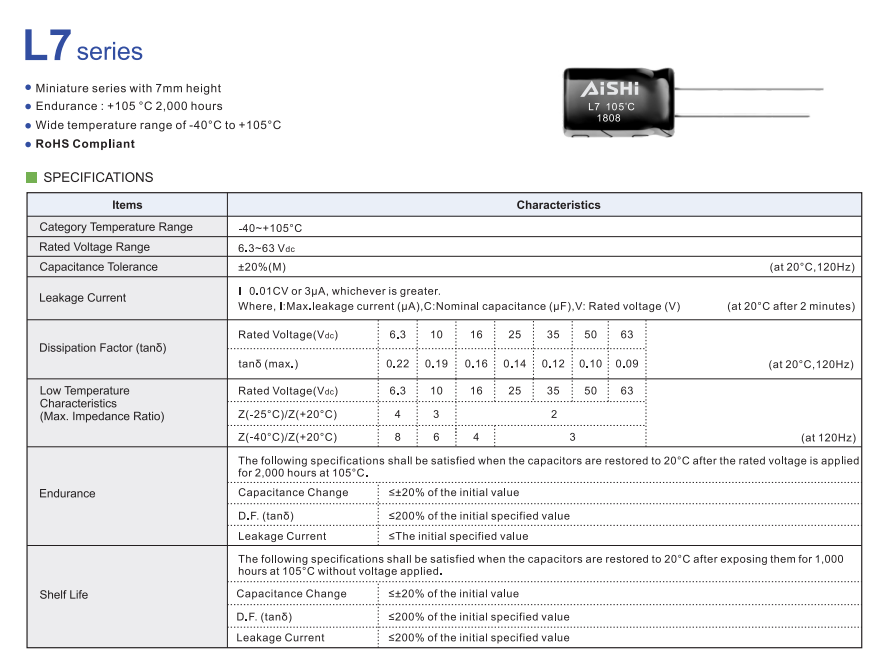
Task: Click the 0.22 tanδ value cell
Action: coord(397,364)
